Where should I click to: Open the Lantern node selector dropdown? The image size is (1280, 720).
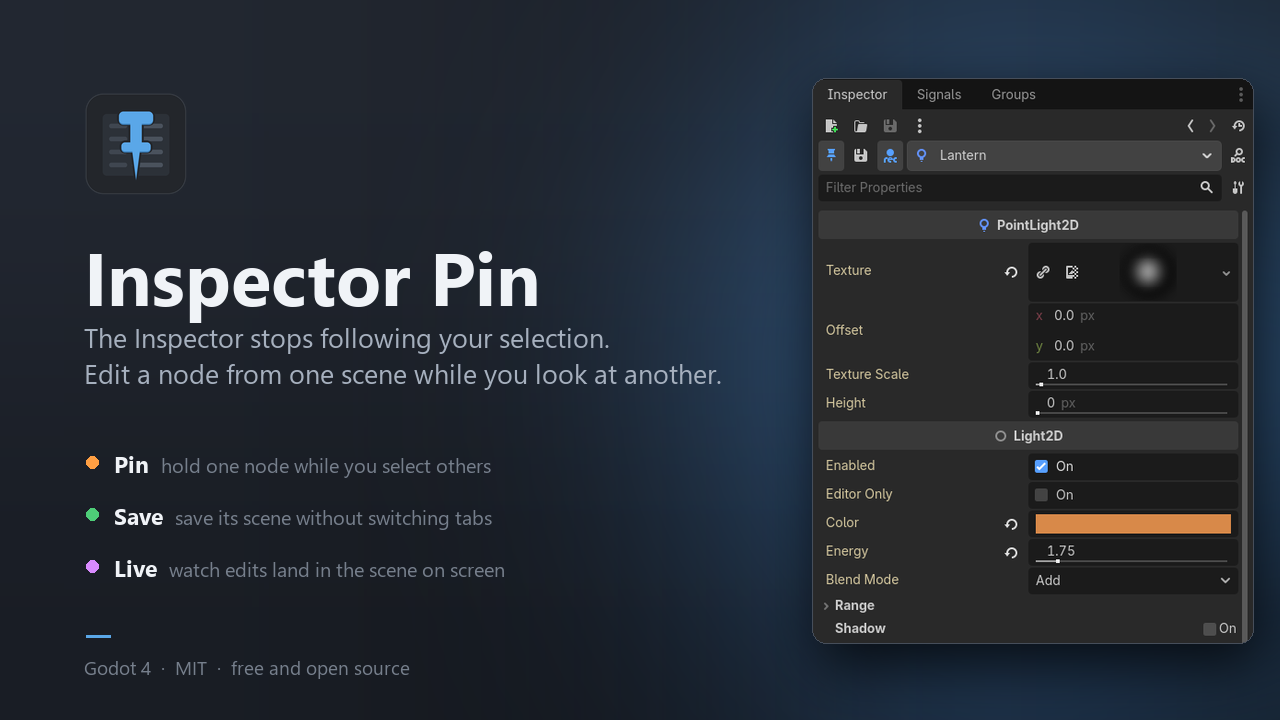(1064, 156)
